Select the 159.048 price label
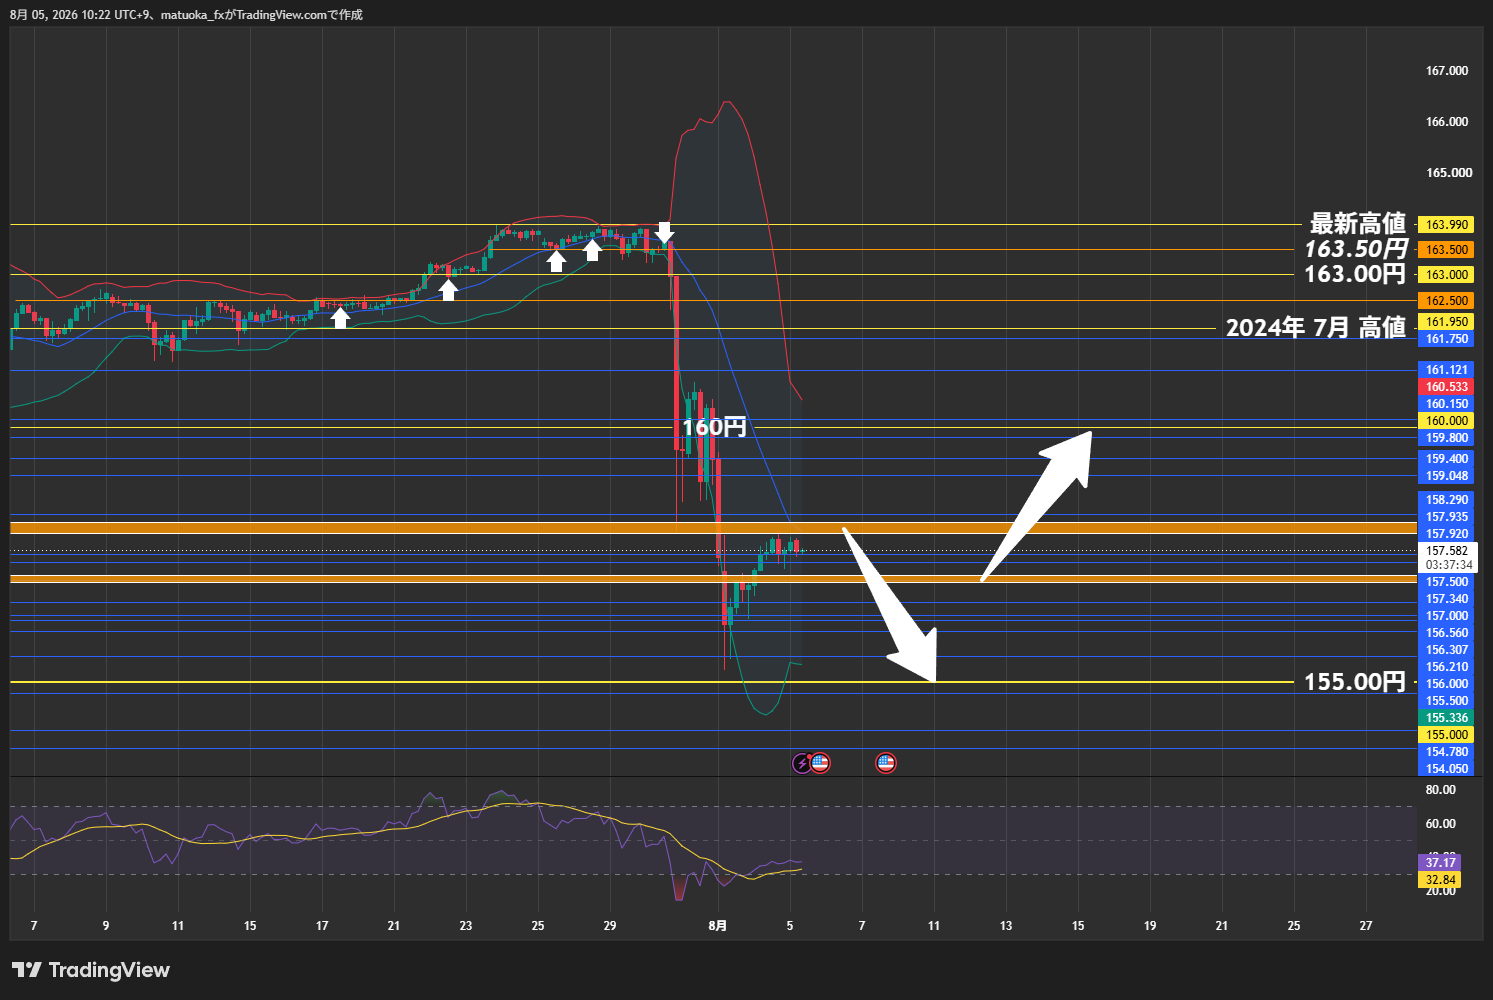1493x1000 pixels. (x=1446, y=476)
